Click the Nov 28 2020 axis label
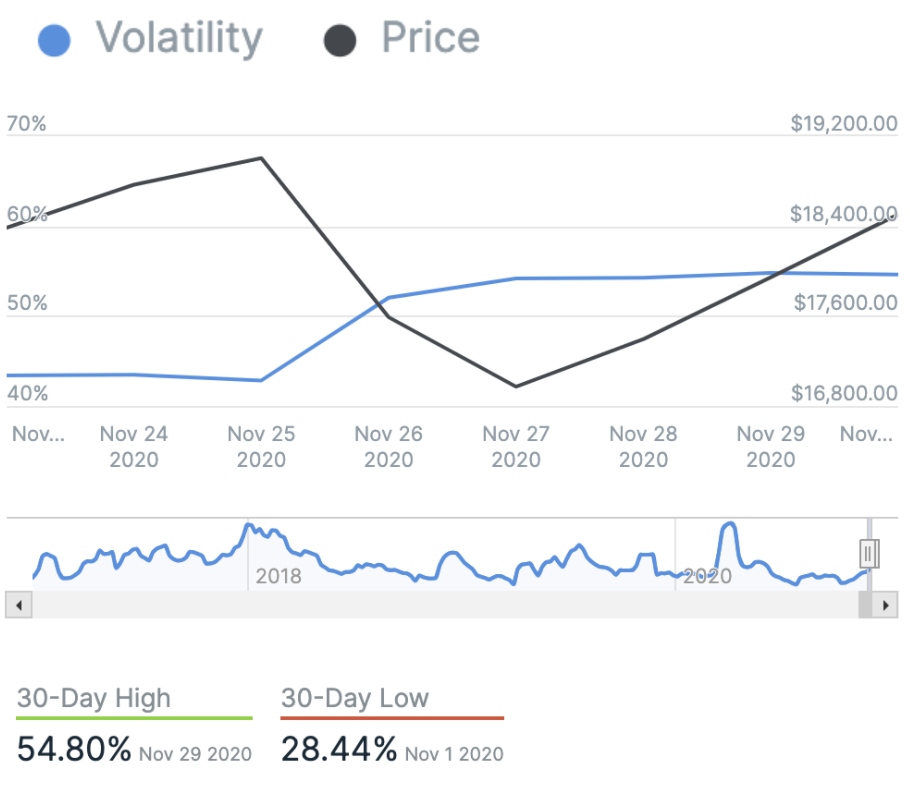The width and height of the screenshot is (910, 792). click(x=643, y=447)
